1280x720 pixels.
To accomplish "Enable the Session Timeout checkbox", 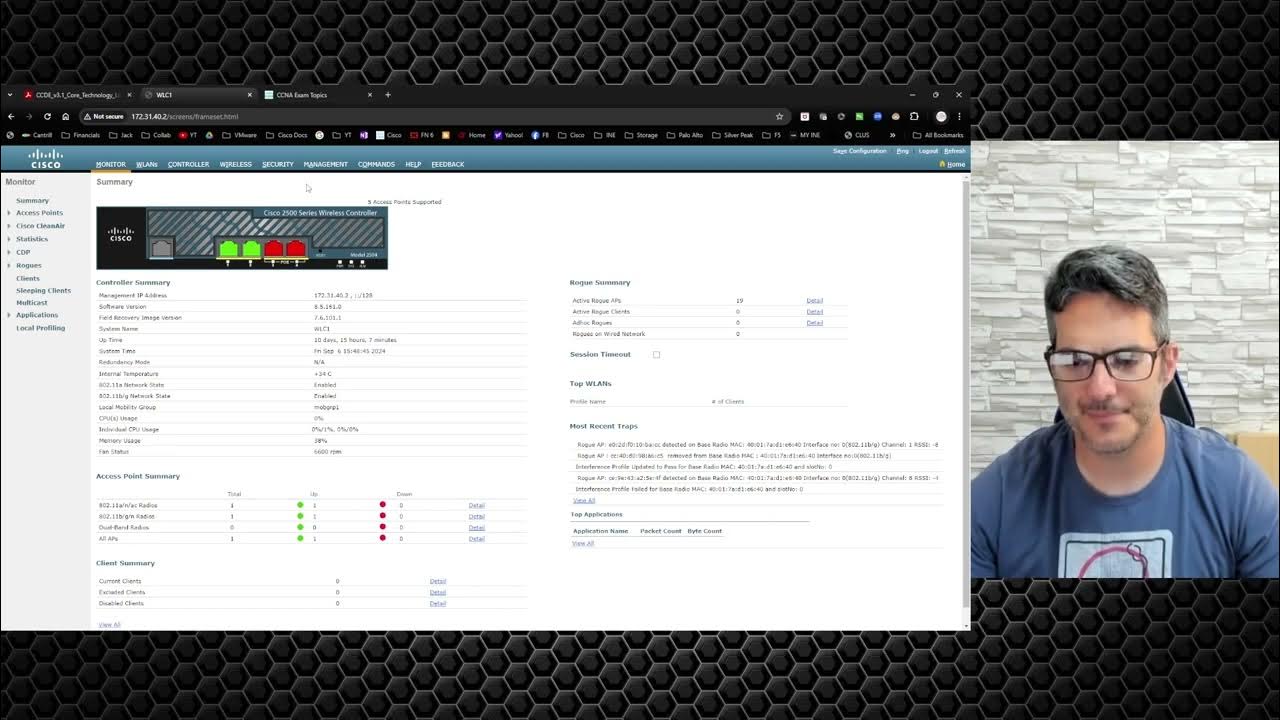I will click(656, 354).
